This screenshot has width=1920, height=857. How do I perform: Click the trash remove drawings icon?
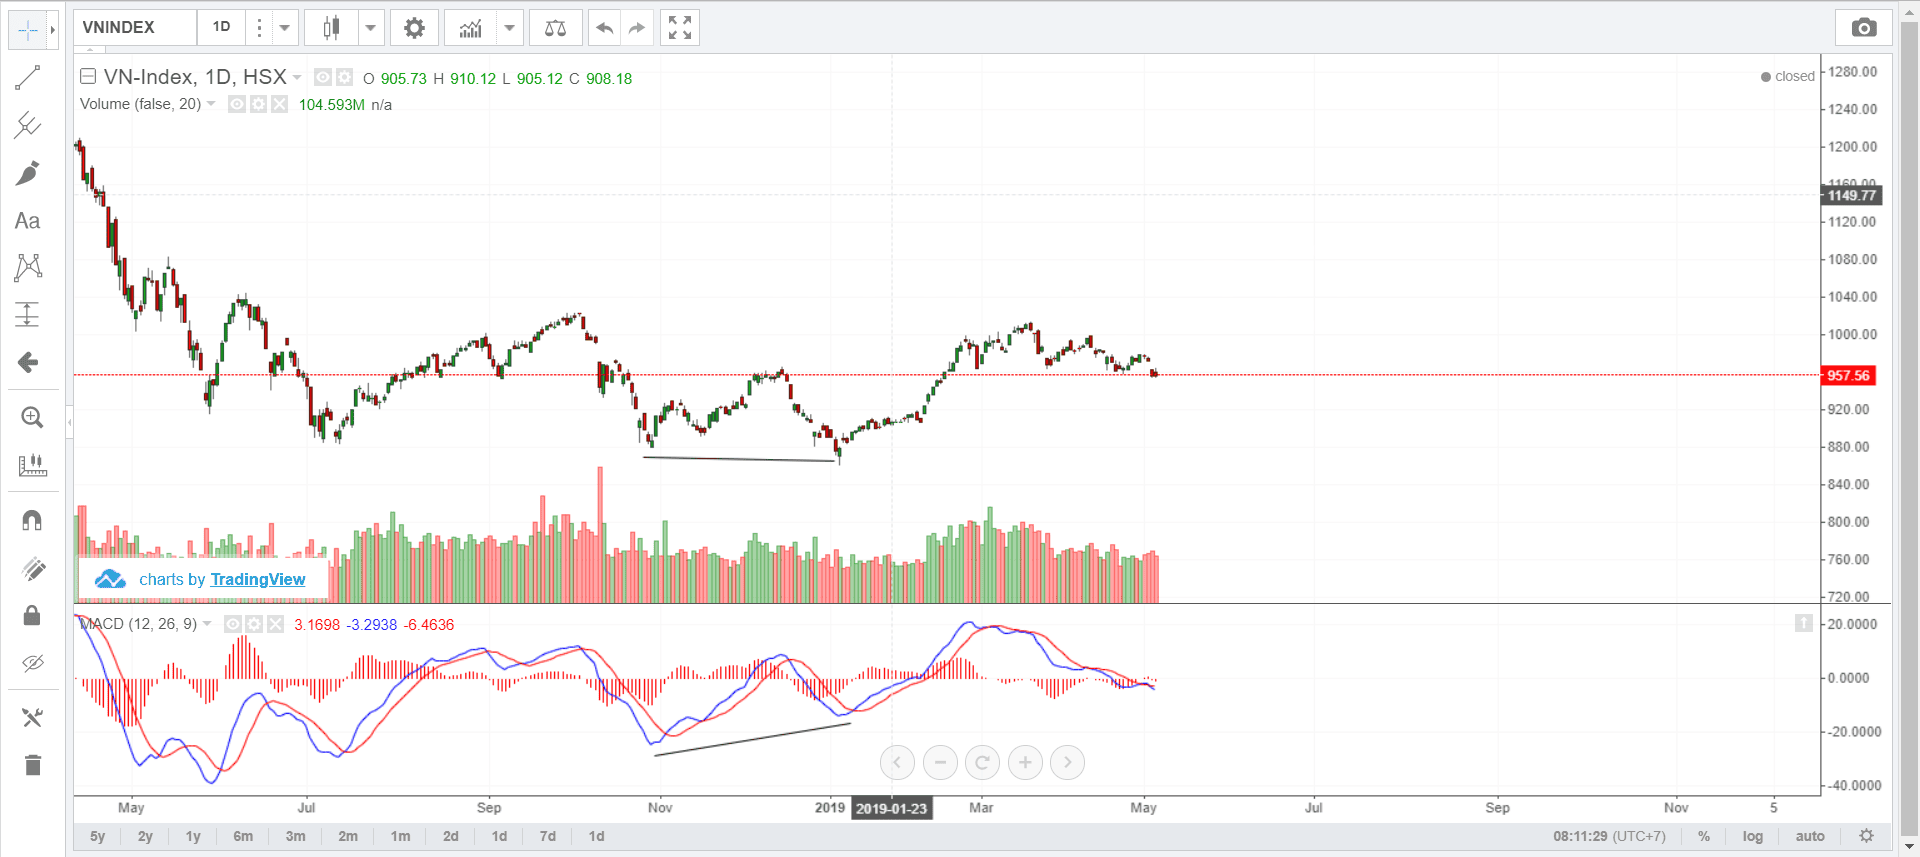[32, 765]
